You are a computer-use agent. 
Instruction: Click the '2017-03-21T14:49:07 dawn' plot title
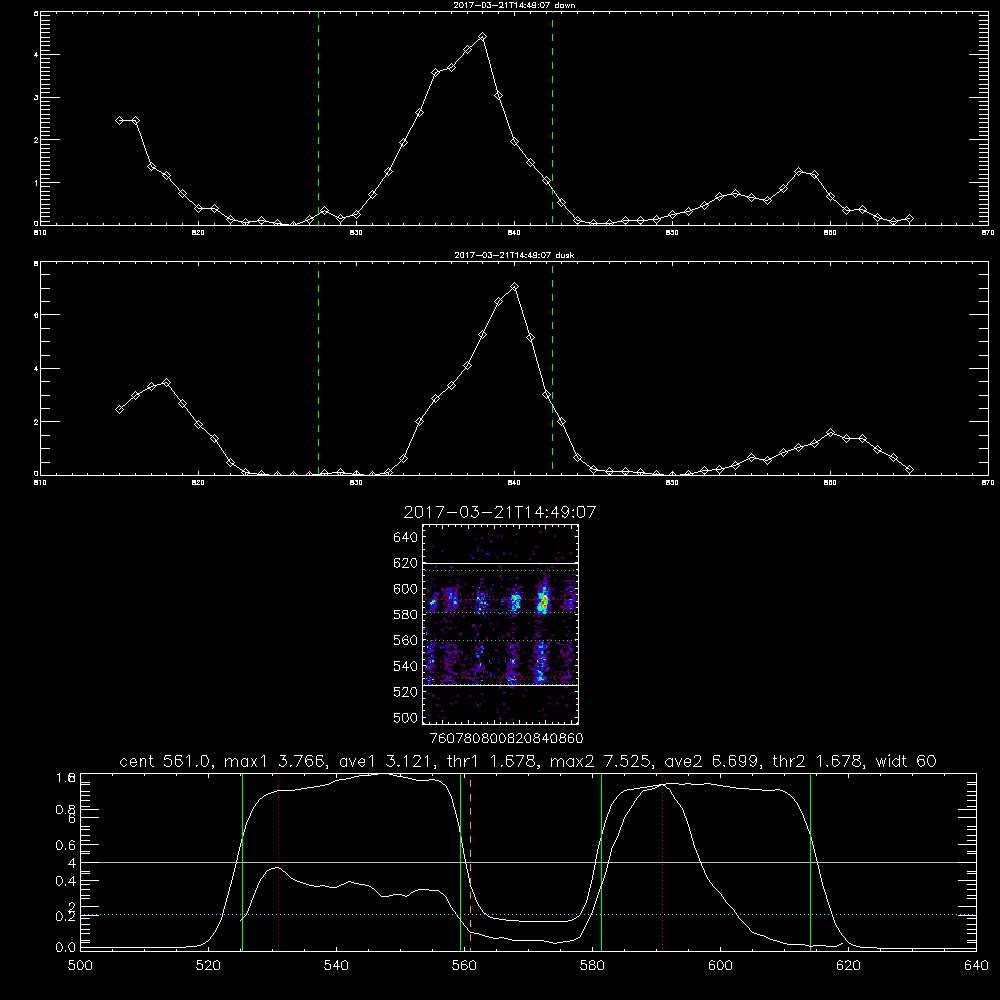coord(513,5)
